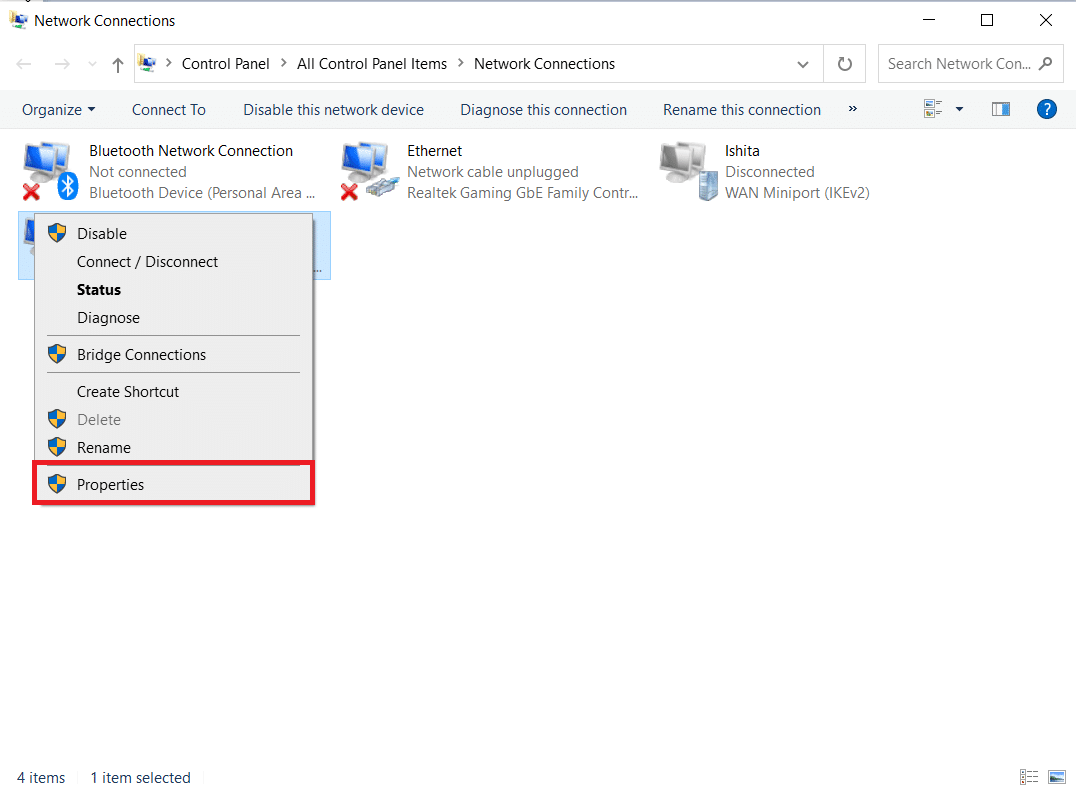1076x791 pixels.
Task: Click Connect To in the toolbar
Action: pyautogui.click(x=169, y=110)
